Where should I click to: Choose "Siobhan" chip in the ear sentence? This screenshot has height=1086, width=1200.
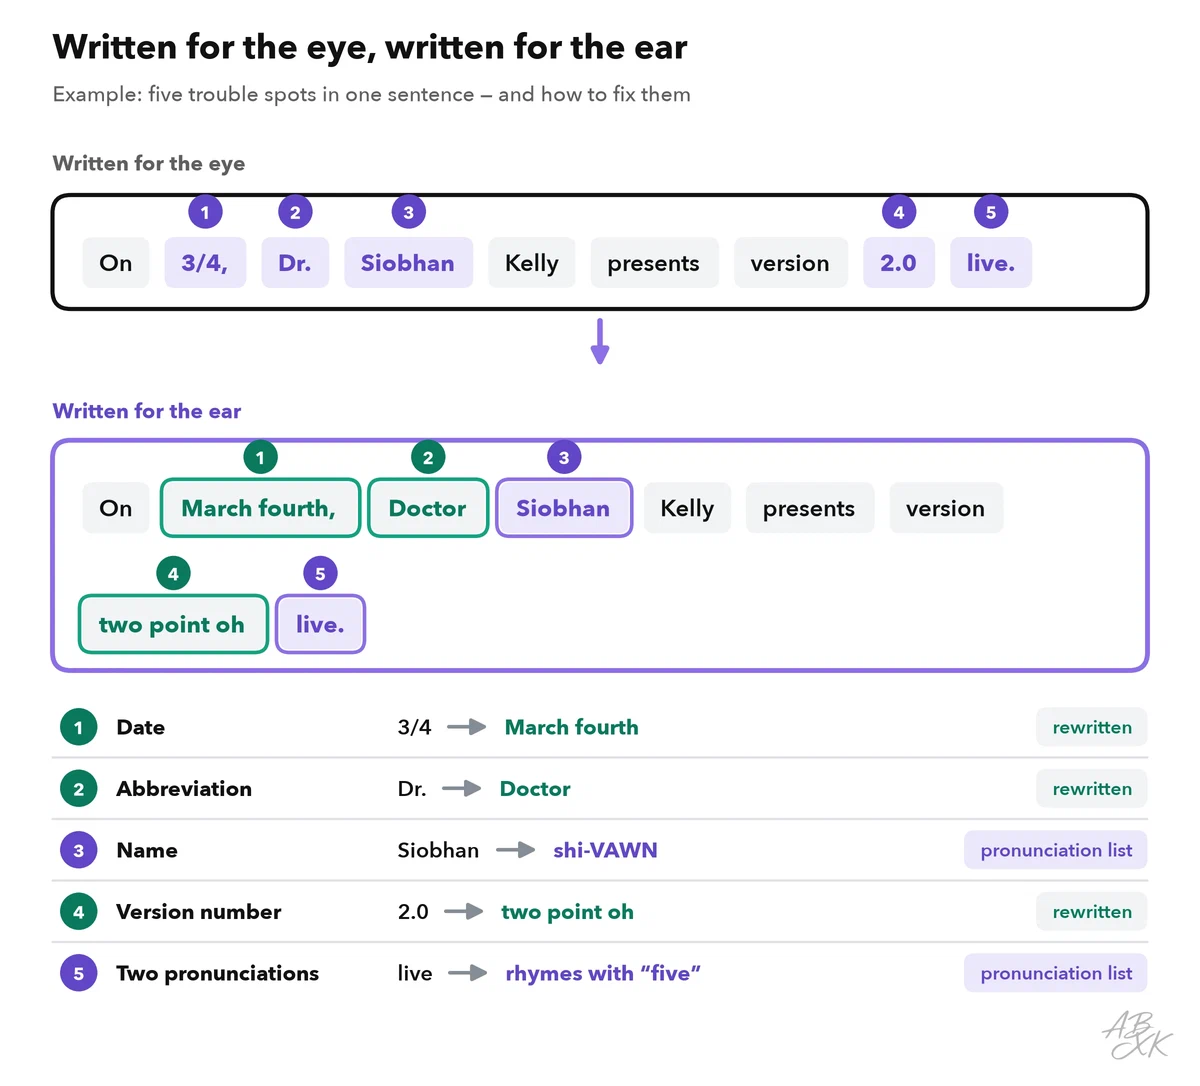(x=564, y=508)
